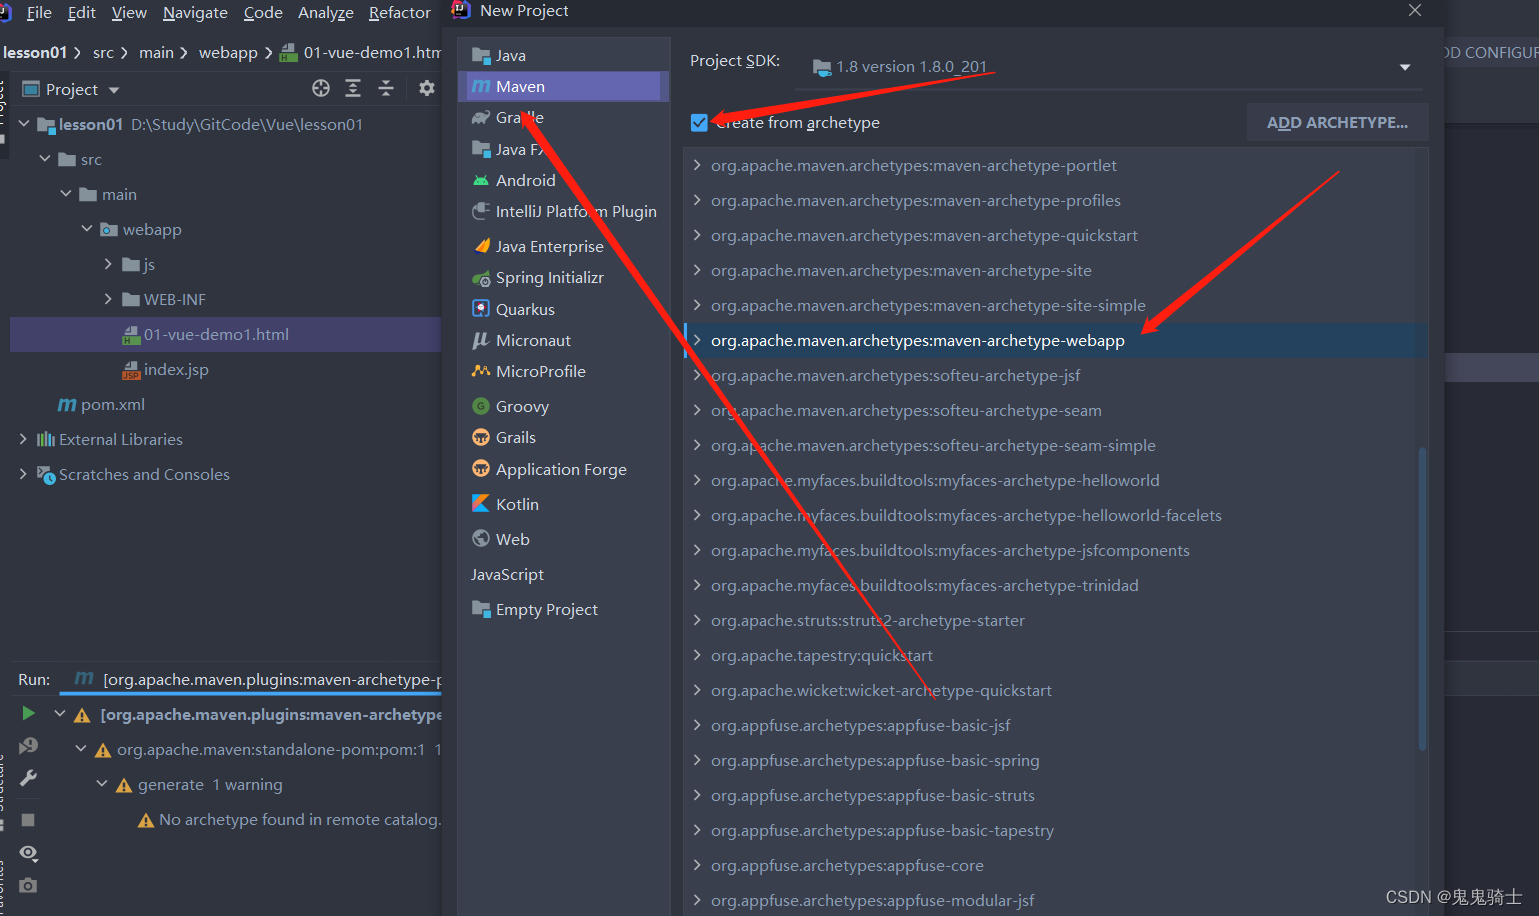Image resolution: width=1539 pixels, height=916 pixels.
Task: Select Java project type
Action: pos(563,55)
